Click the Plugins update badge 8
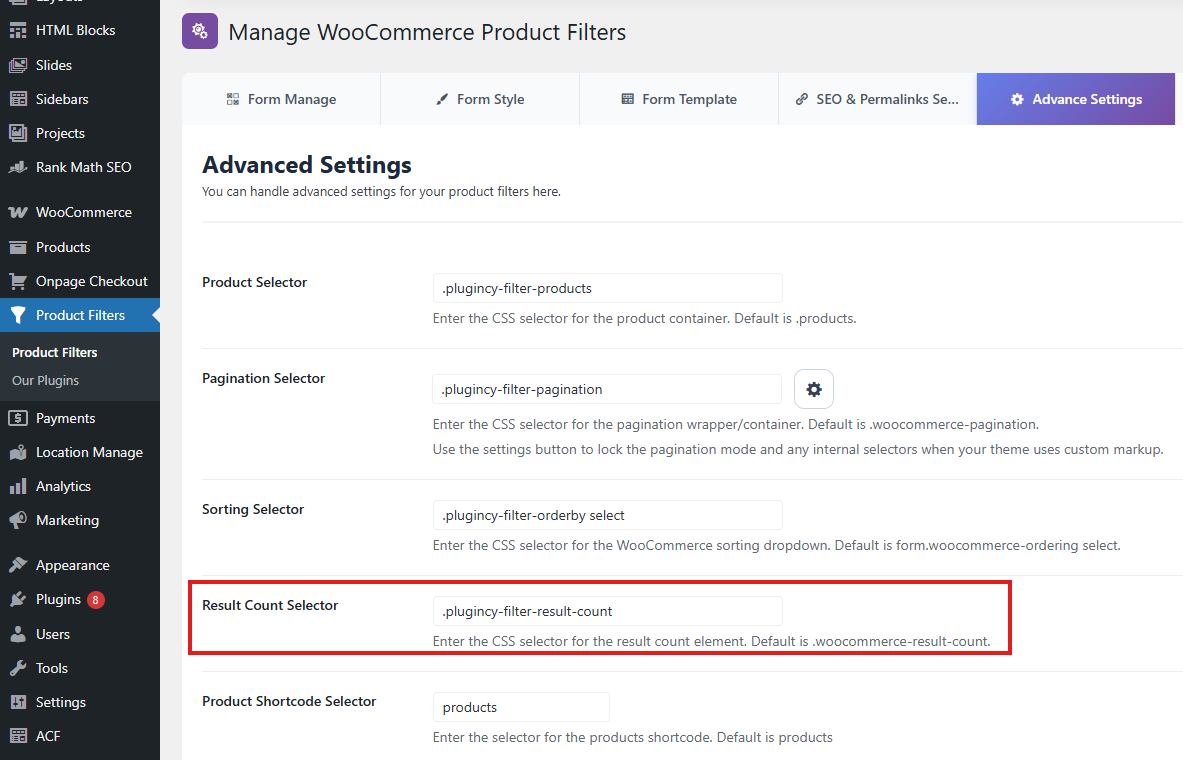This screenshot has width=1183, height=760. pos(96,600)
